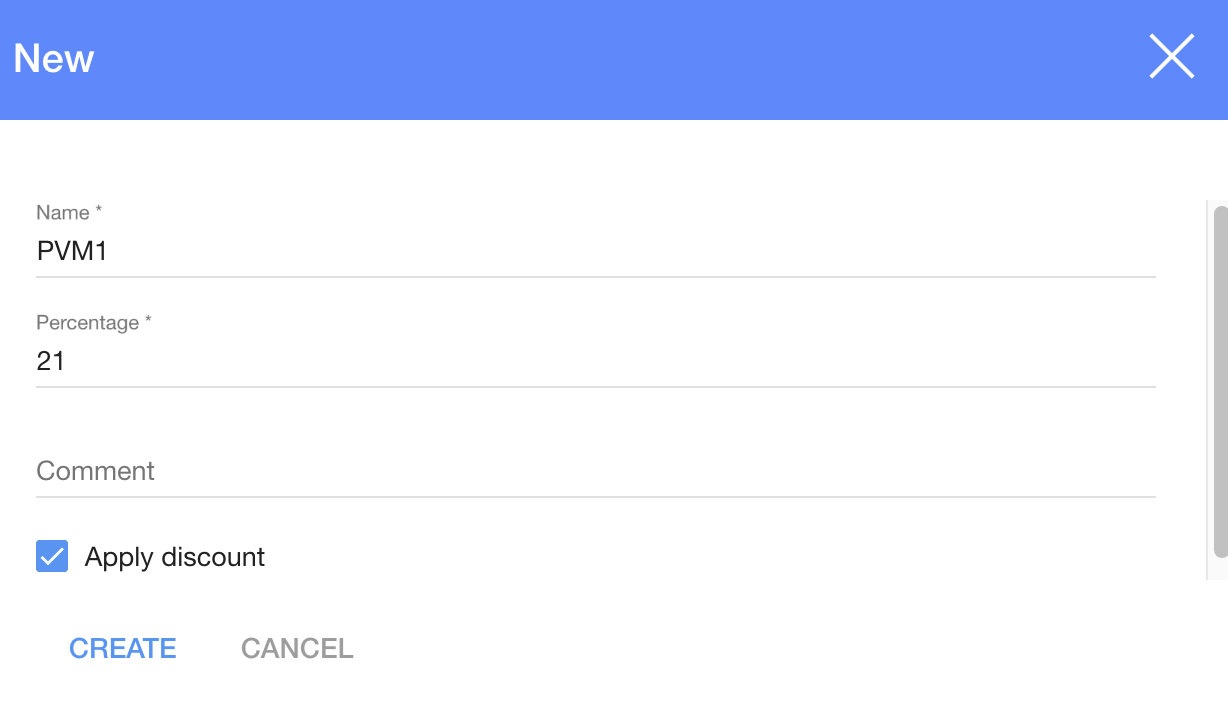Click into the Comment field
1228x704 pixels.
[595, 471]
